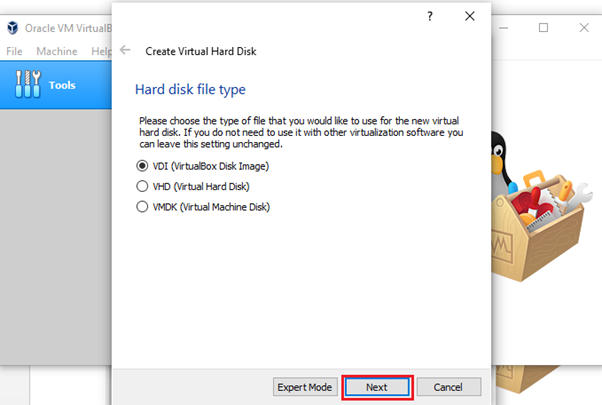
Task: Go back using the dialog's arrow
Action: click(x=125, y=50)
